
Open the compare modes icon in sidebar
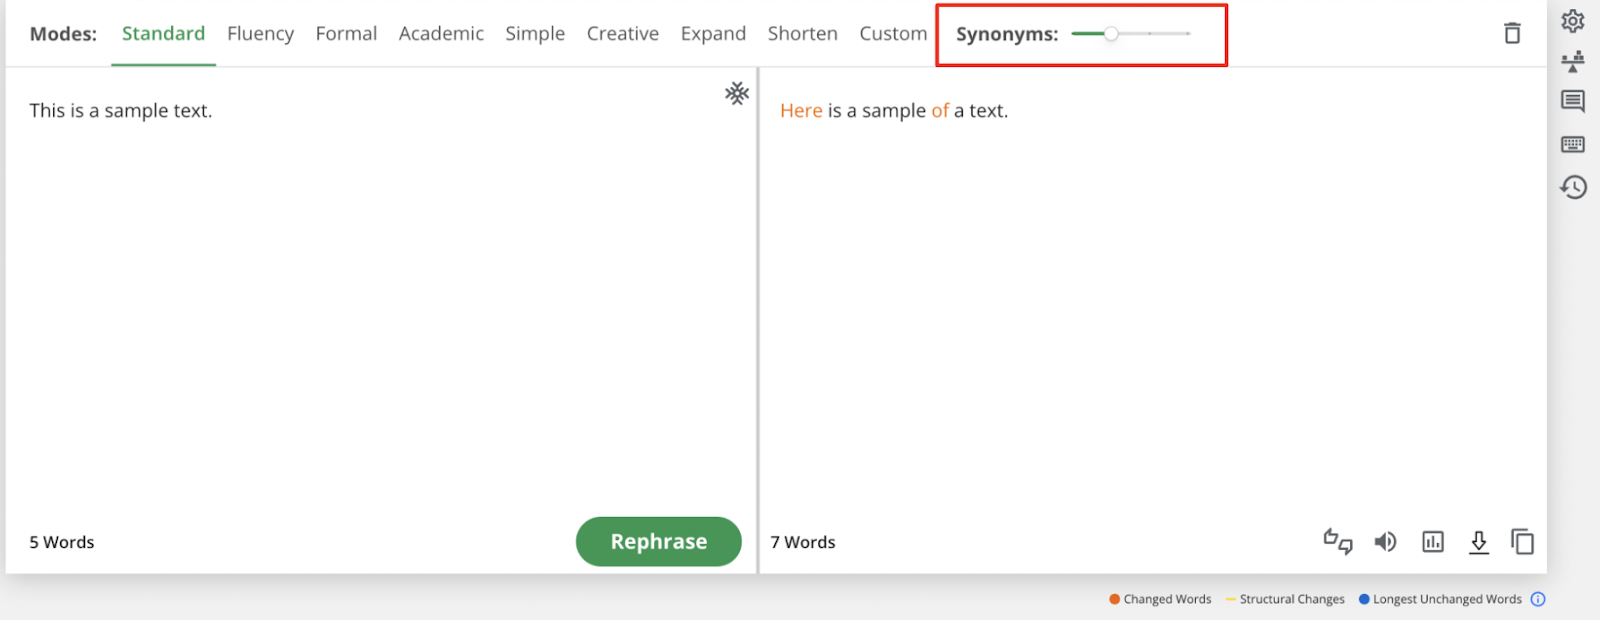coord(1573,61)
